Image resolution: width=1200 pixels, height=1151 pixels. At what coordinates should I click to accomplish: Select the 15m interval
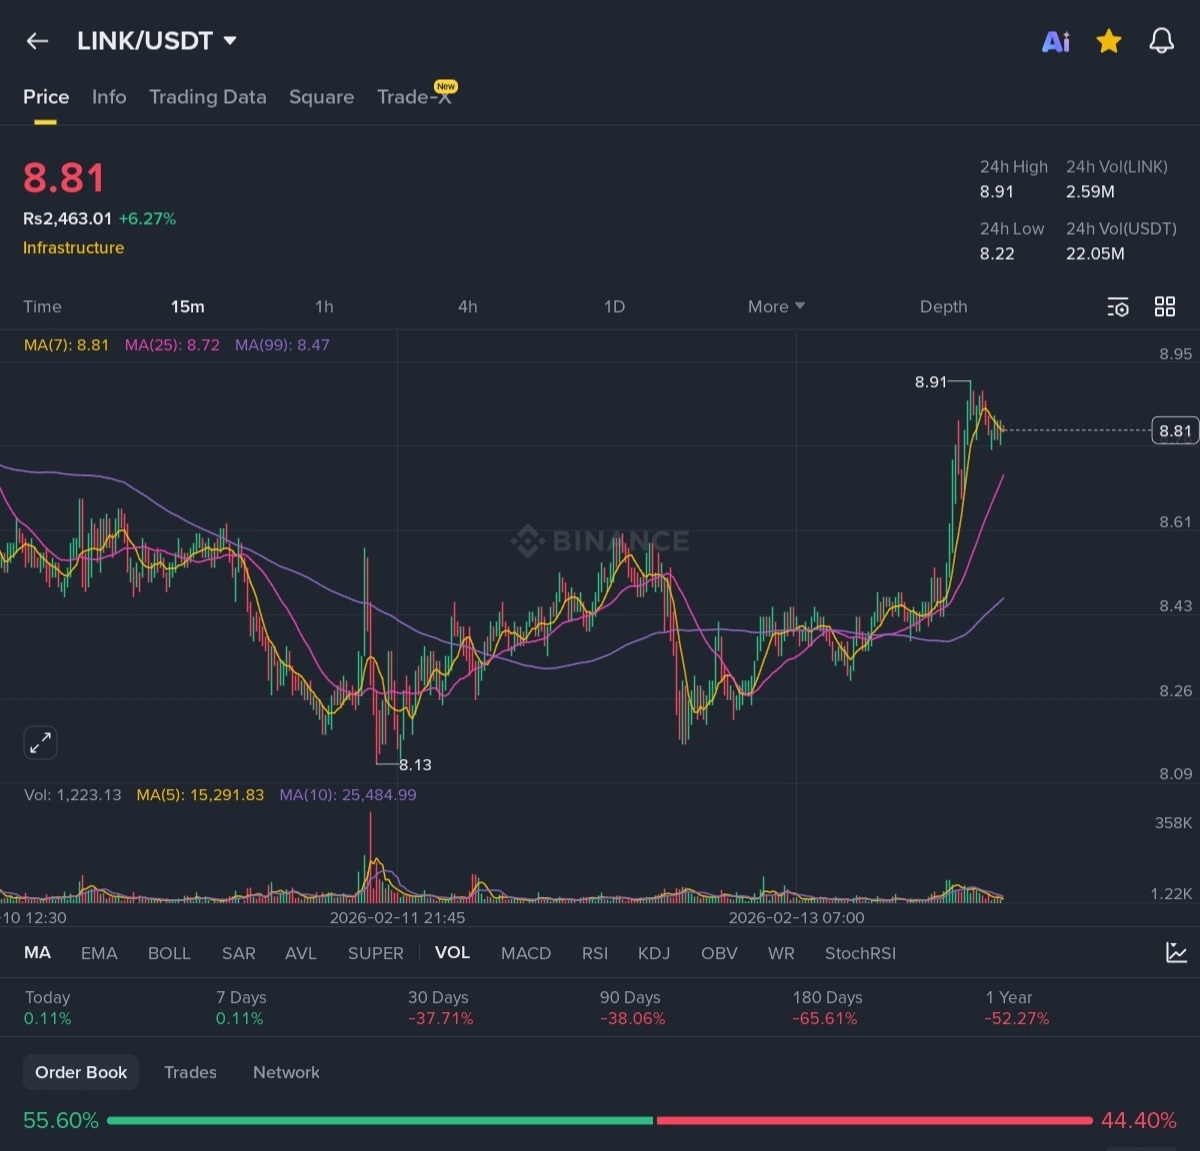tap(187, 307)
